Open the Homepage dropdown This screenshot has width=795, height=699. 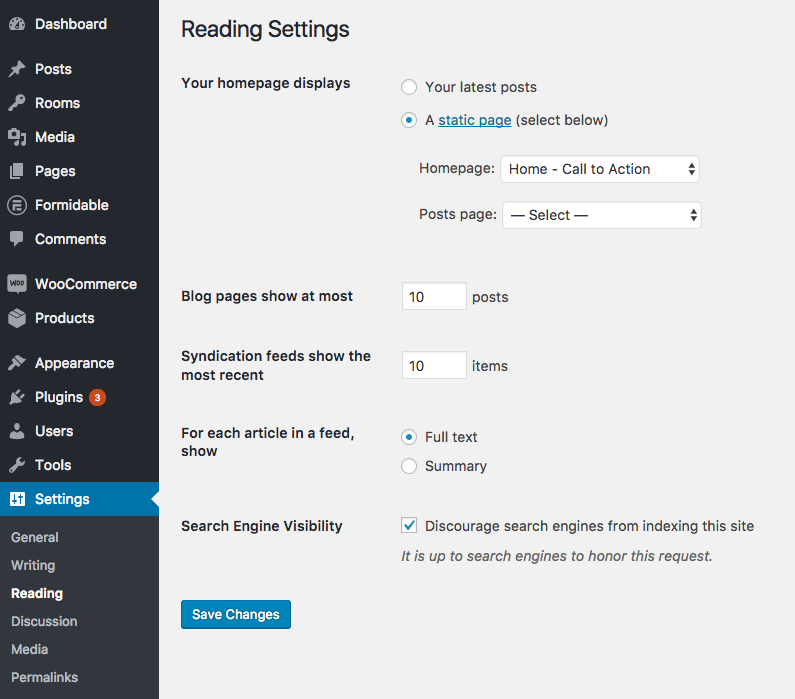pos(600,169)
